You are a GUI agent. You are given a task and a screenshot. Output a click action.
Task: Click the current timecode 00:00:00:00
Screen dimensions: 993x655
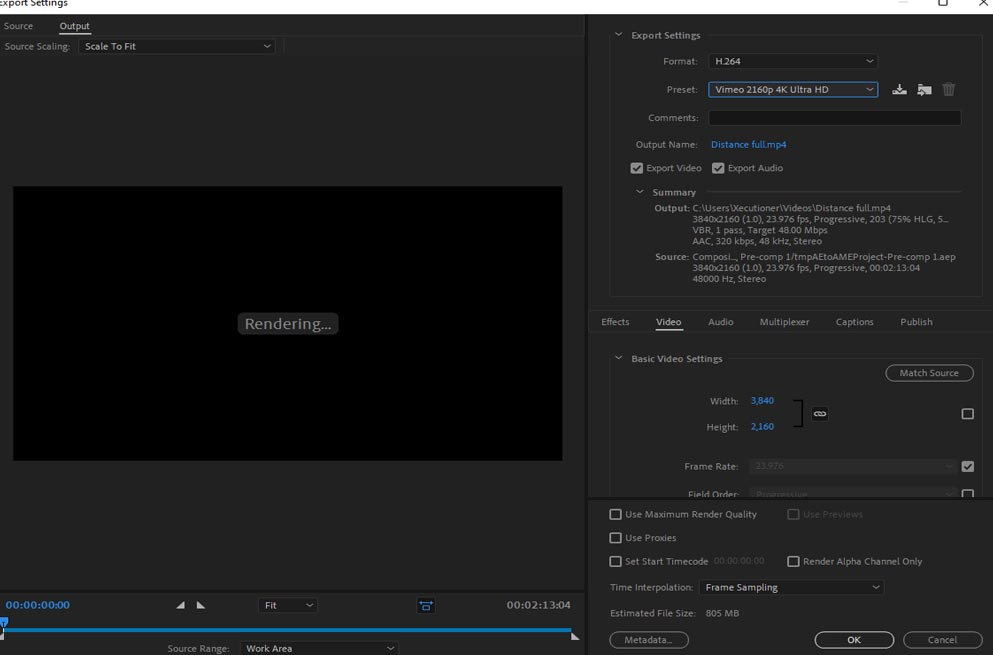pos(38,605)
